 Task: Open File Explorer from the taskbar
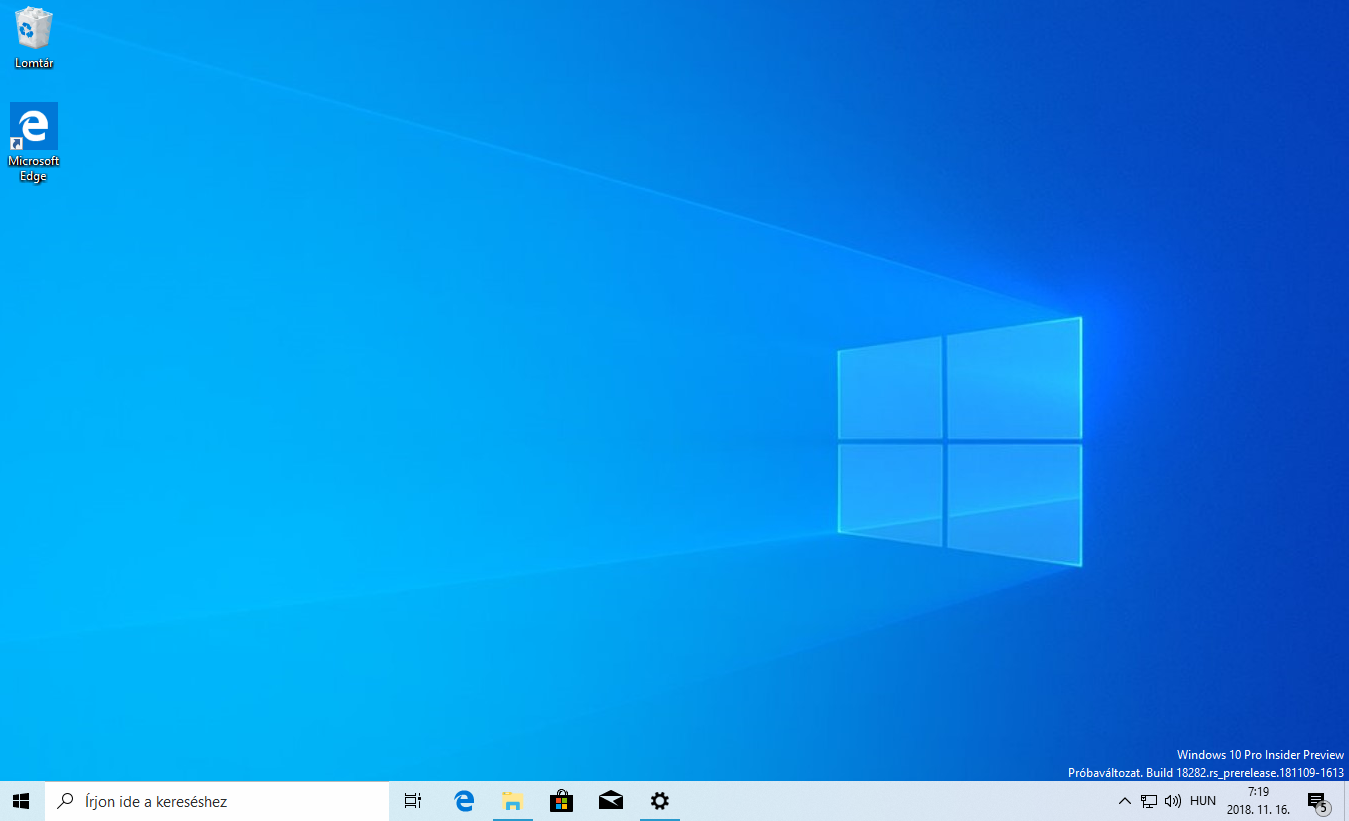(x=513, y=801)
